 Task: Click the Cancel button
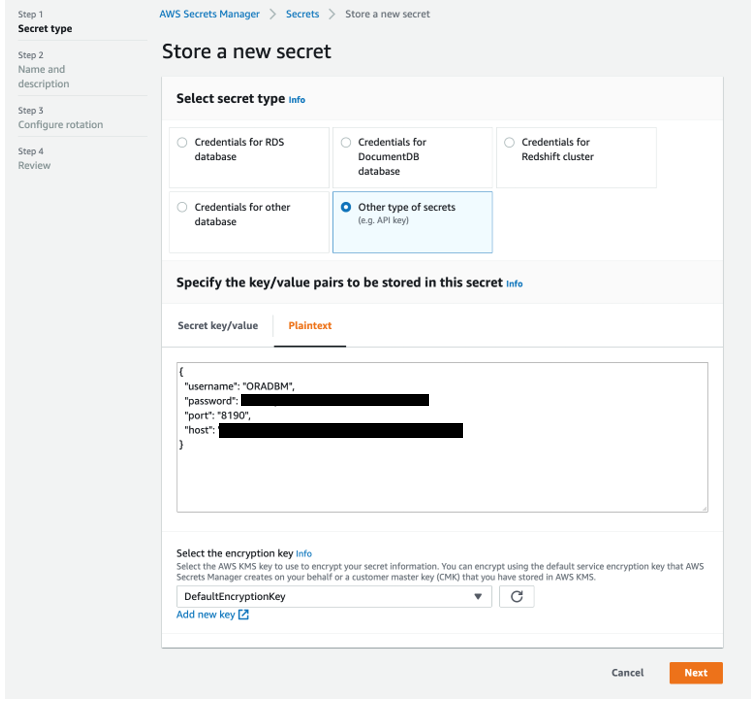tap(627, 673)
